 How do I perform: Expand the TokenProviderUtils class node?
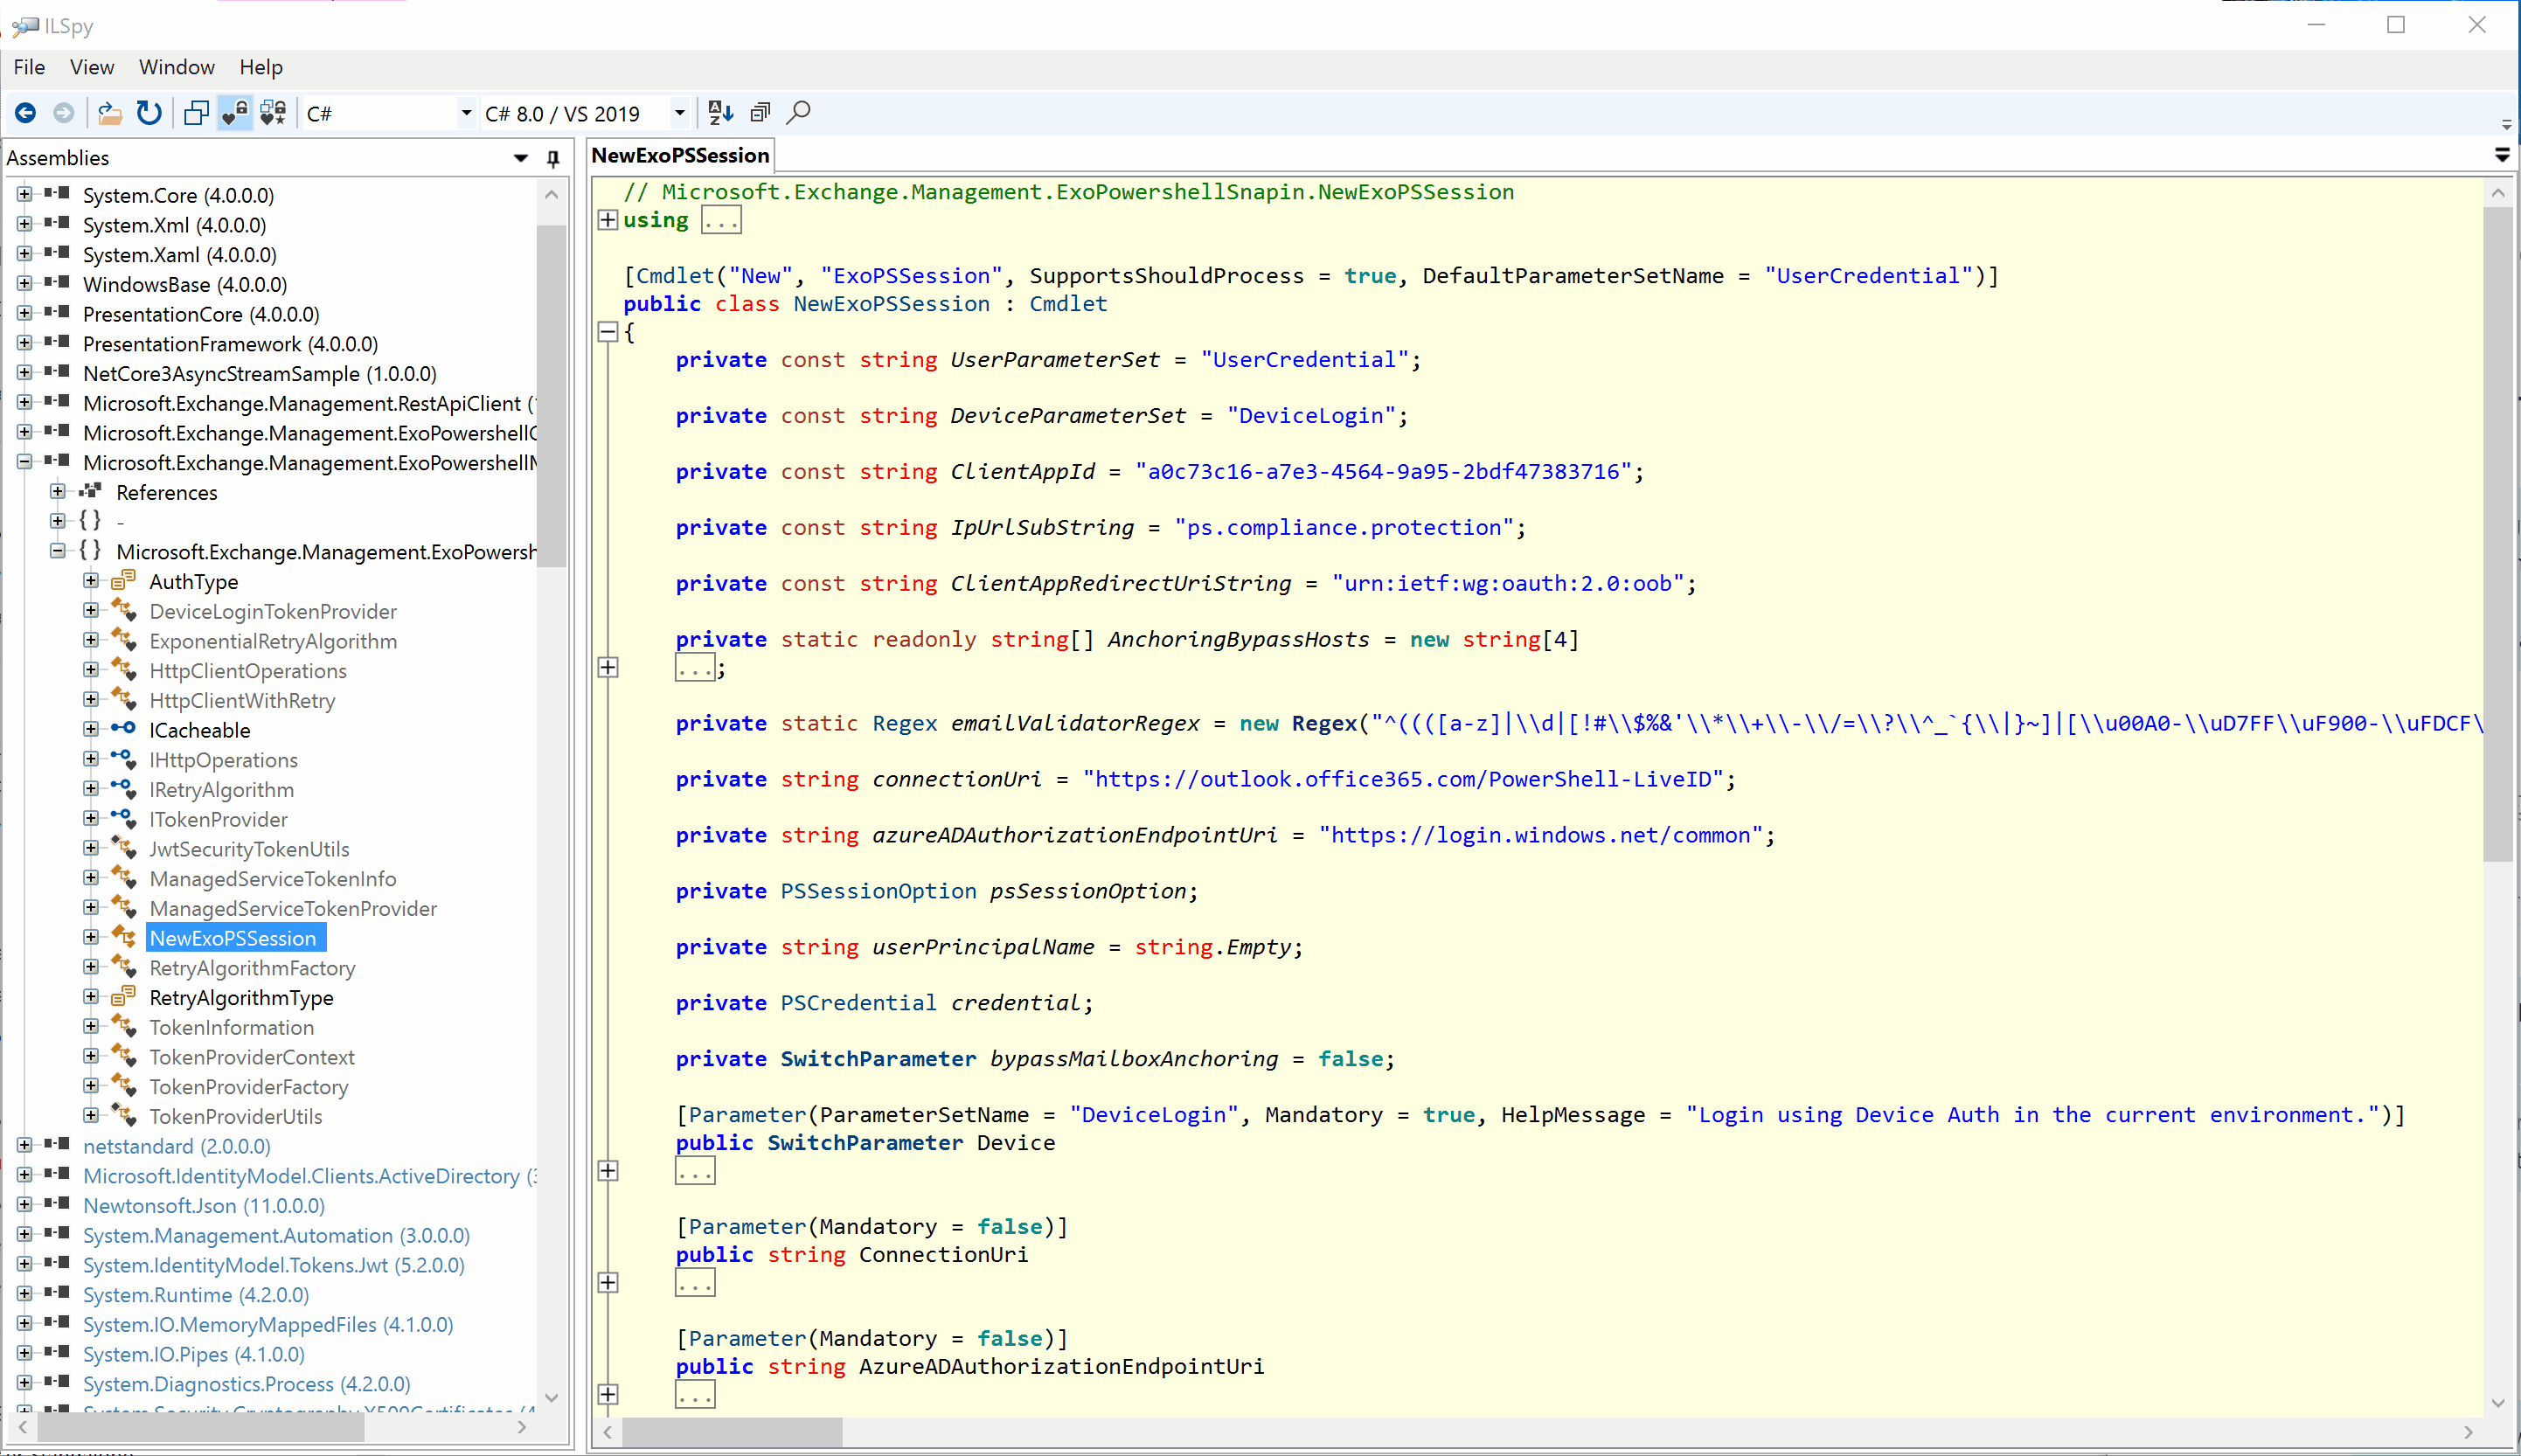(x=91, y=1115)
